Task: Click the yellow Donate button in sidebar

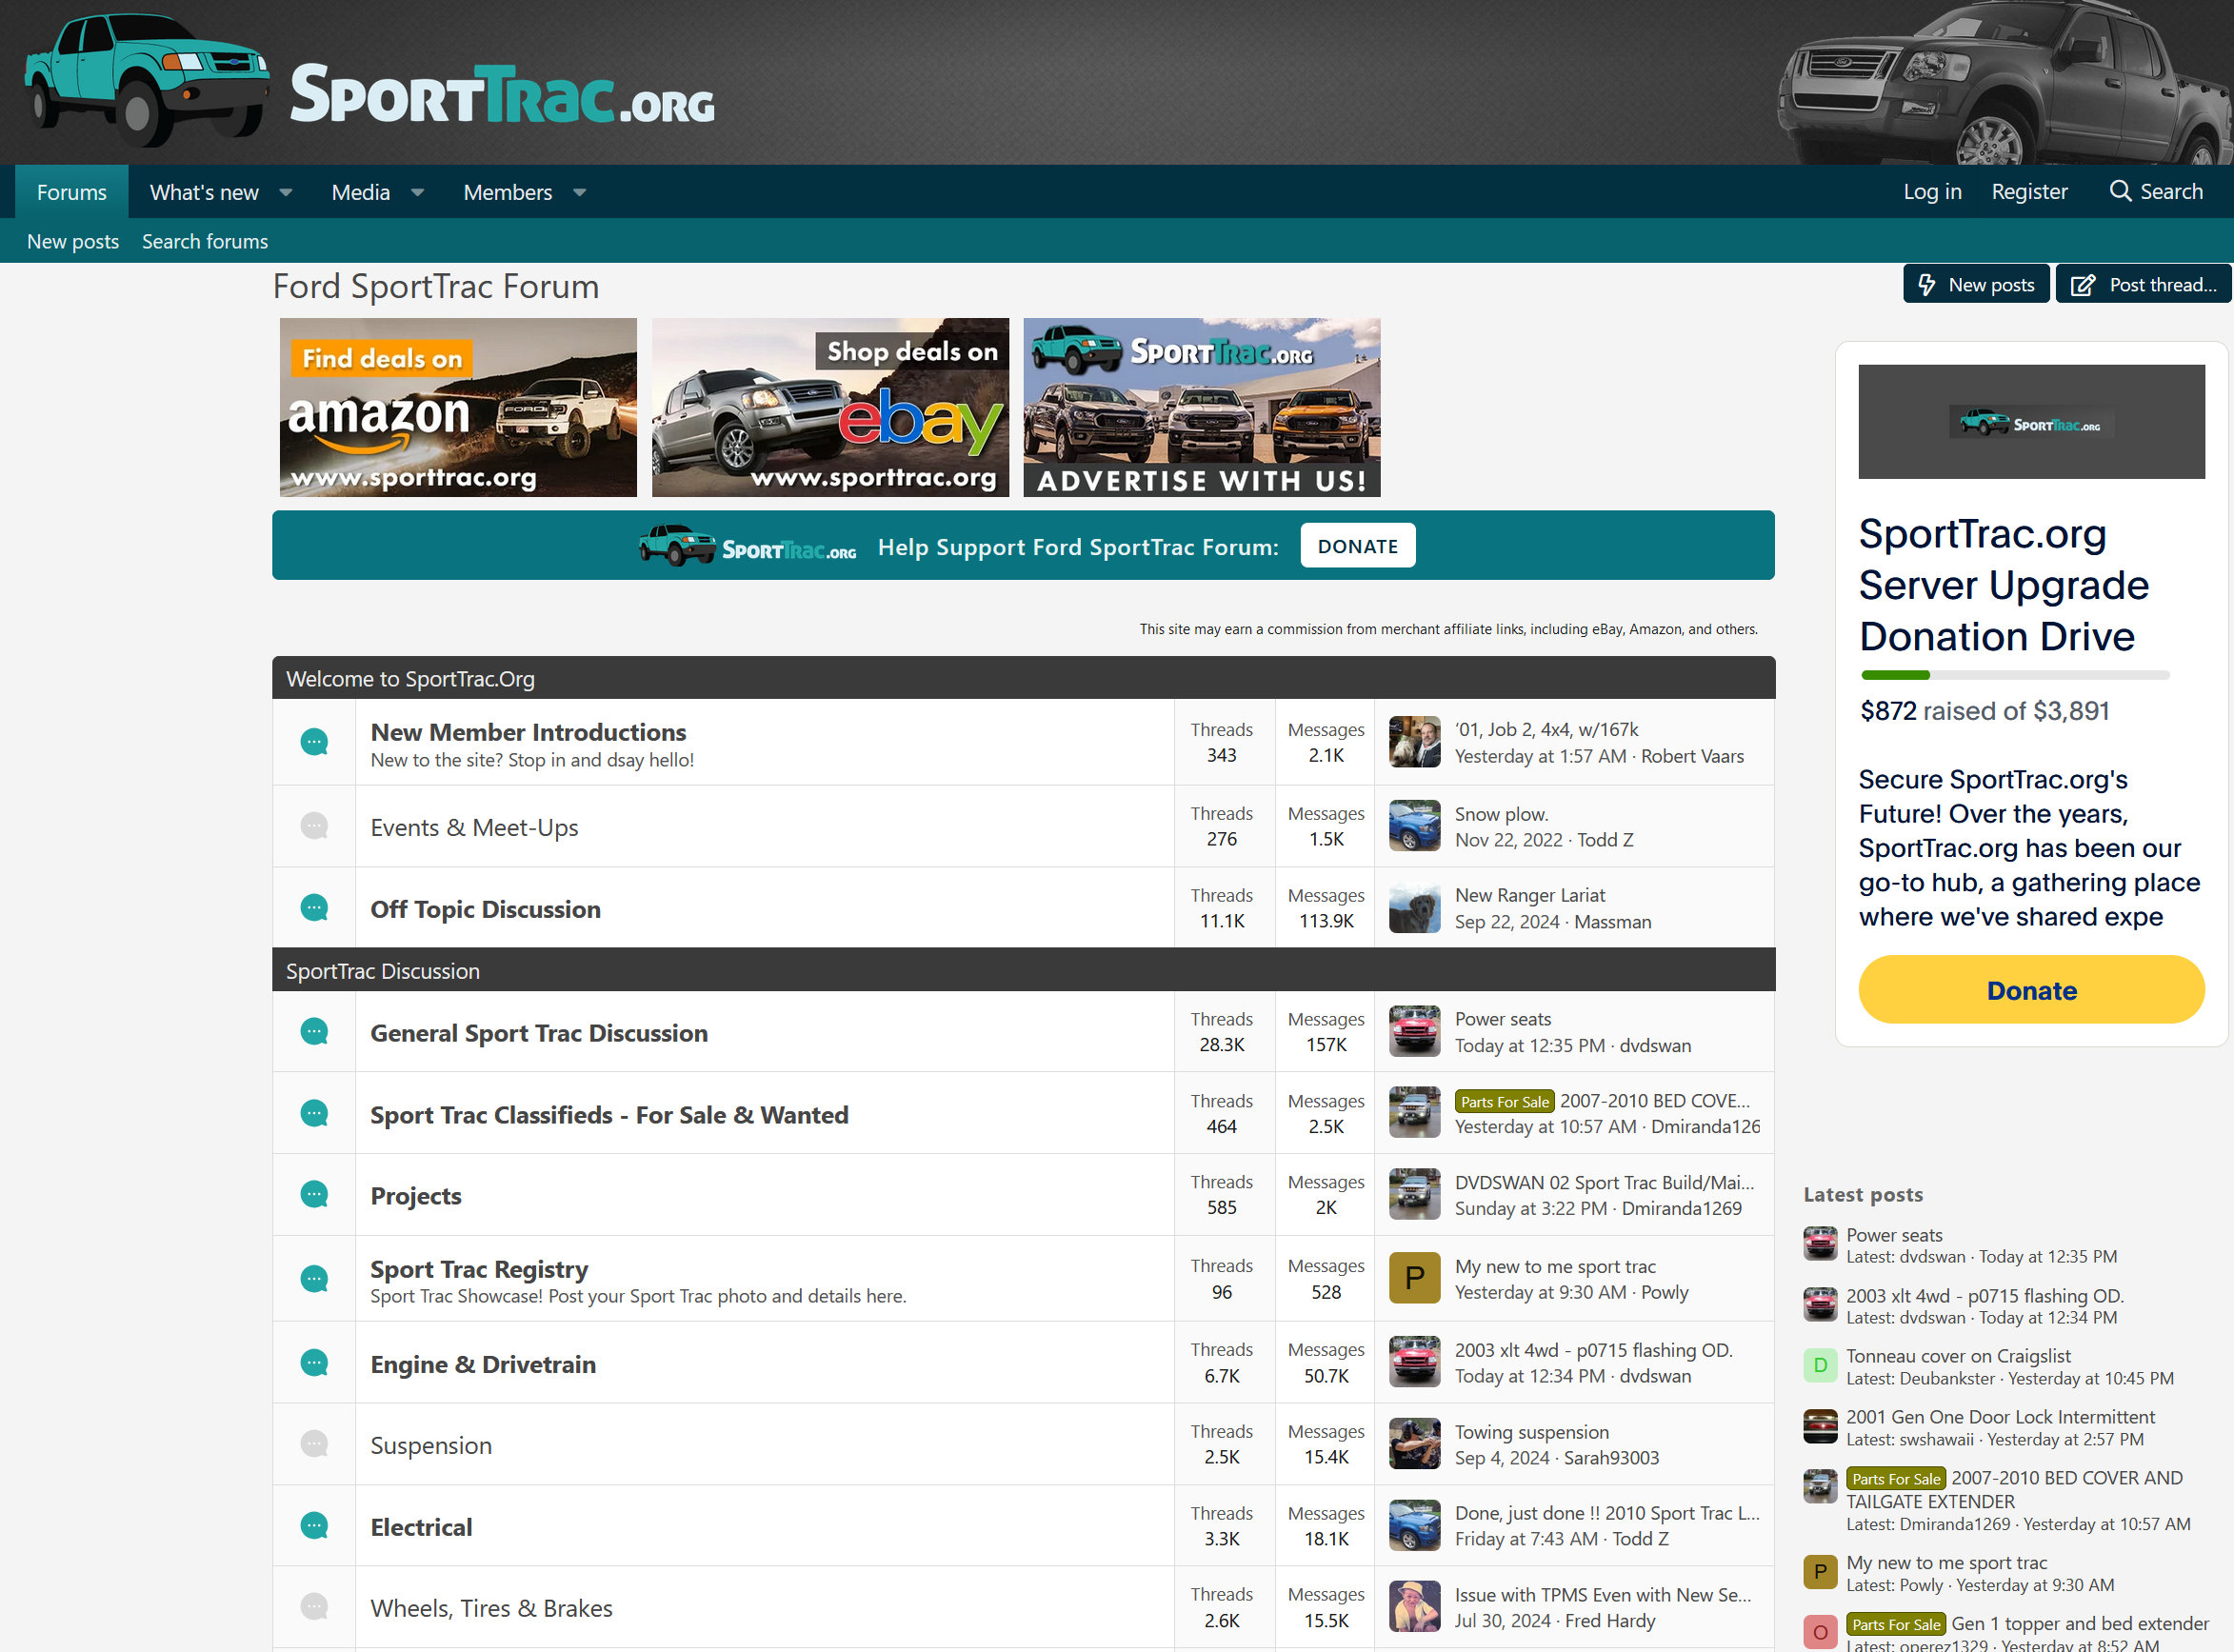Action: [x=2030, y=990]
